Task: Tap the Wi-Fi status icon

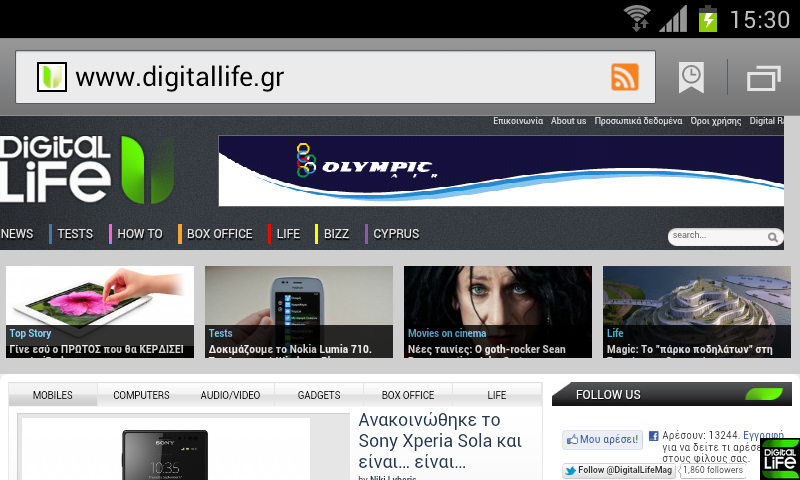Action: (638, 18)
